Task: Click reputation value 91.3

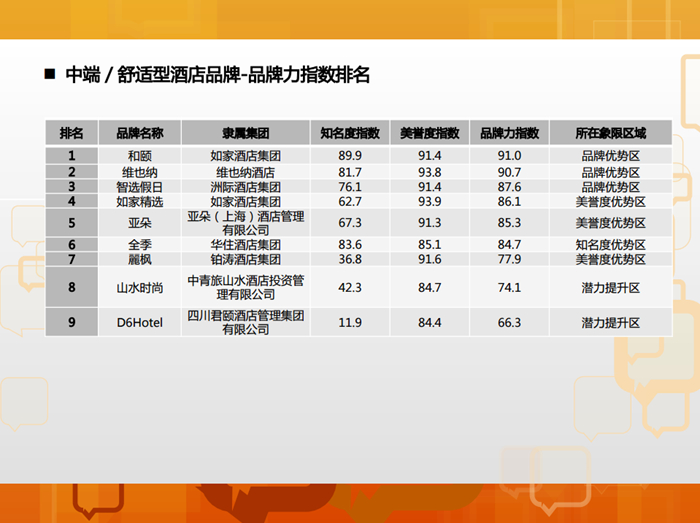Action: point(429,223)
